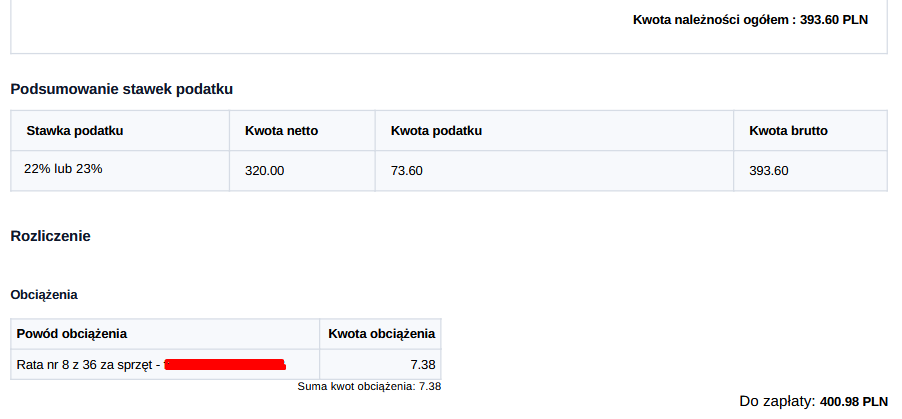Click the Kwota obciążenia column header
Screen dimensions: 902x419
pos(381,333)
